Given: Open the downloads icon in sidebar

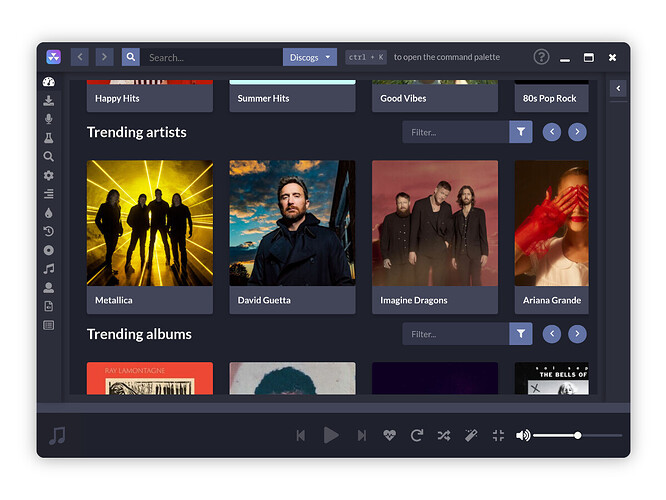Looking at the screenshot, I should point(48,101).
